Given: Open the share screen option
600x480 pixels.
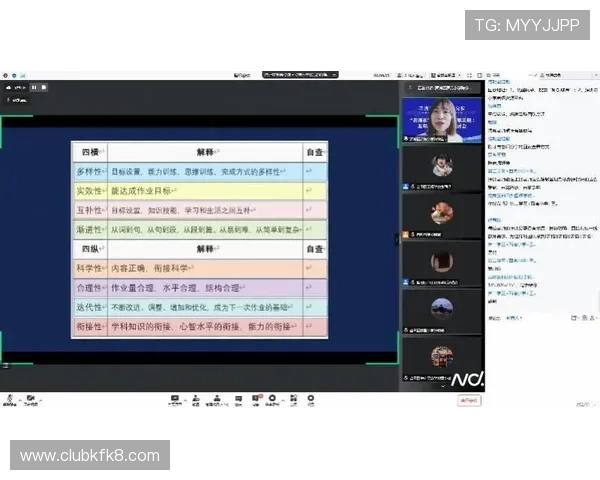Looking at the screenshot, I should click(174, 399).
